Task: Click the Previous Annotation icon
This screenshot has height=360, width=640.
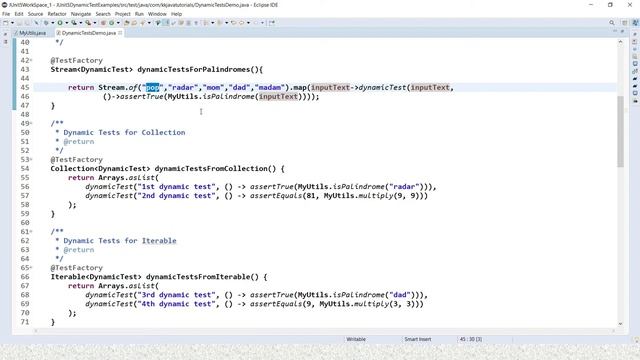Action: click(x=220, y=23)
